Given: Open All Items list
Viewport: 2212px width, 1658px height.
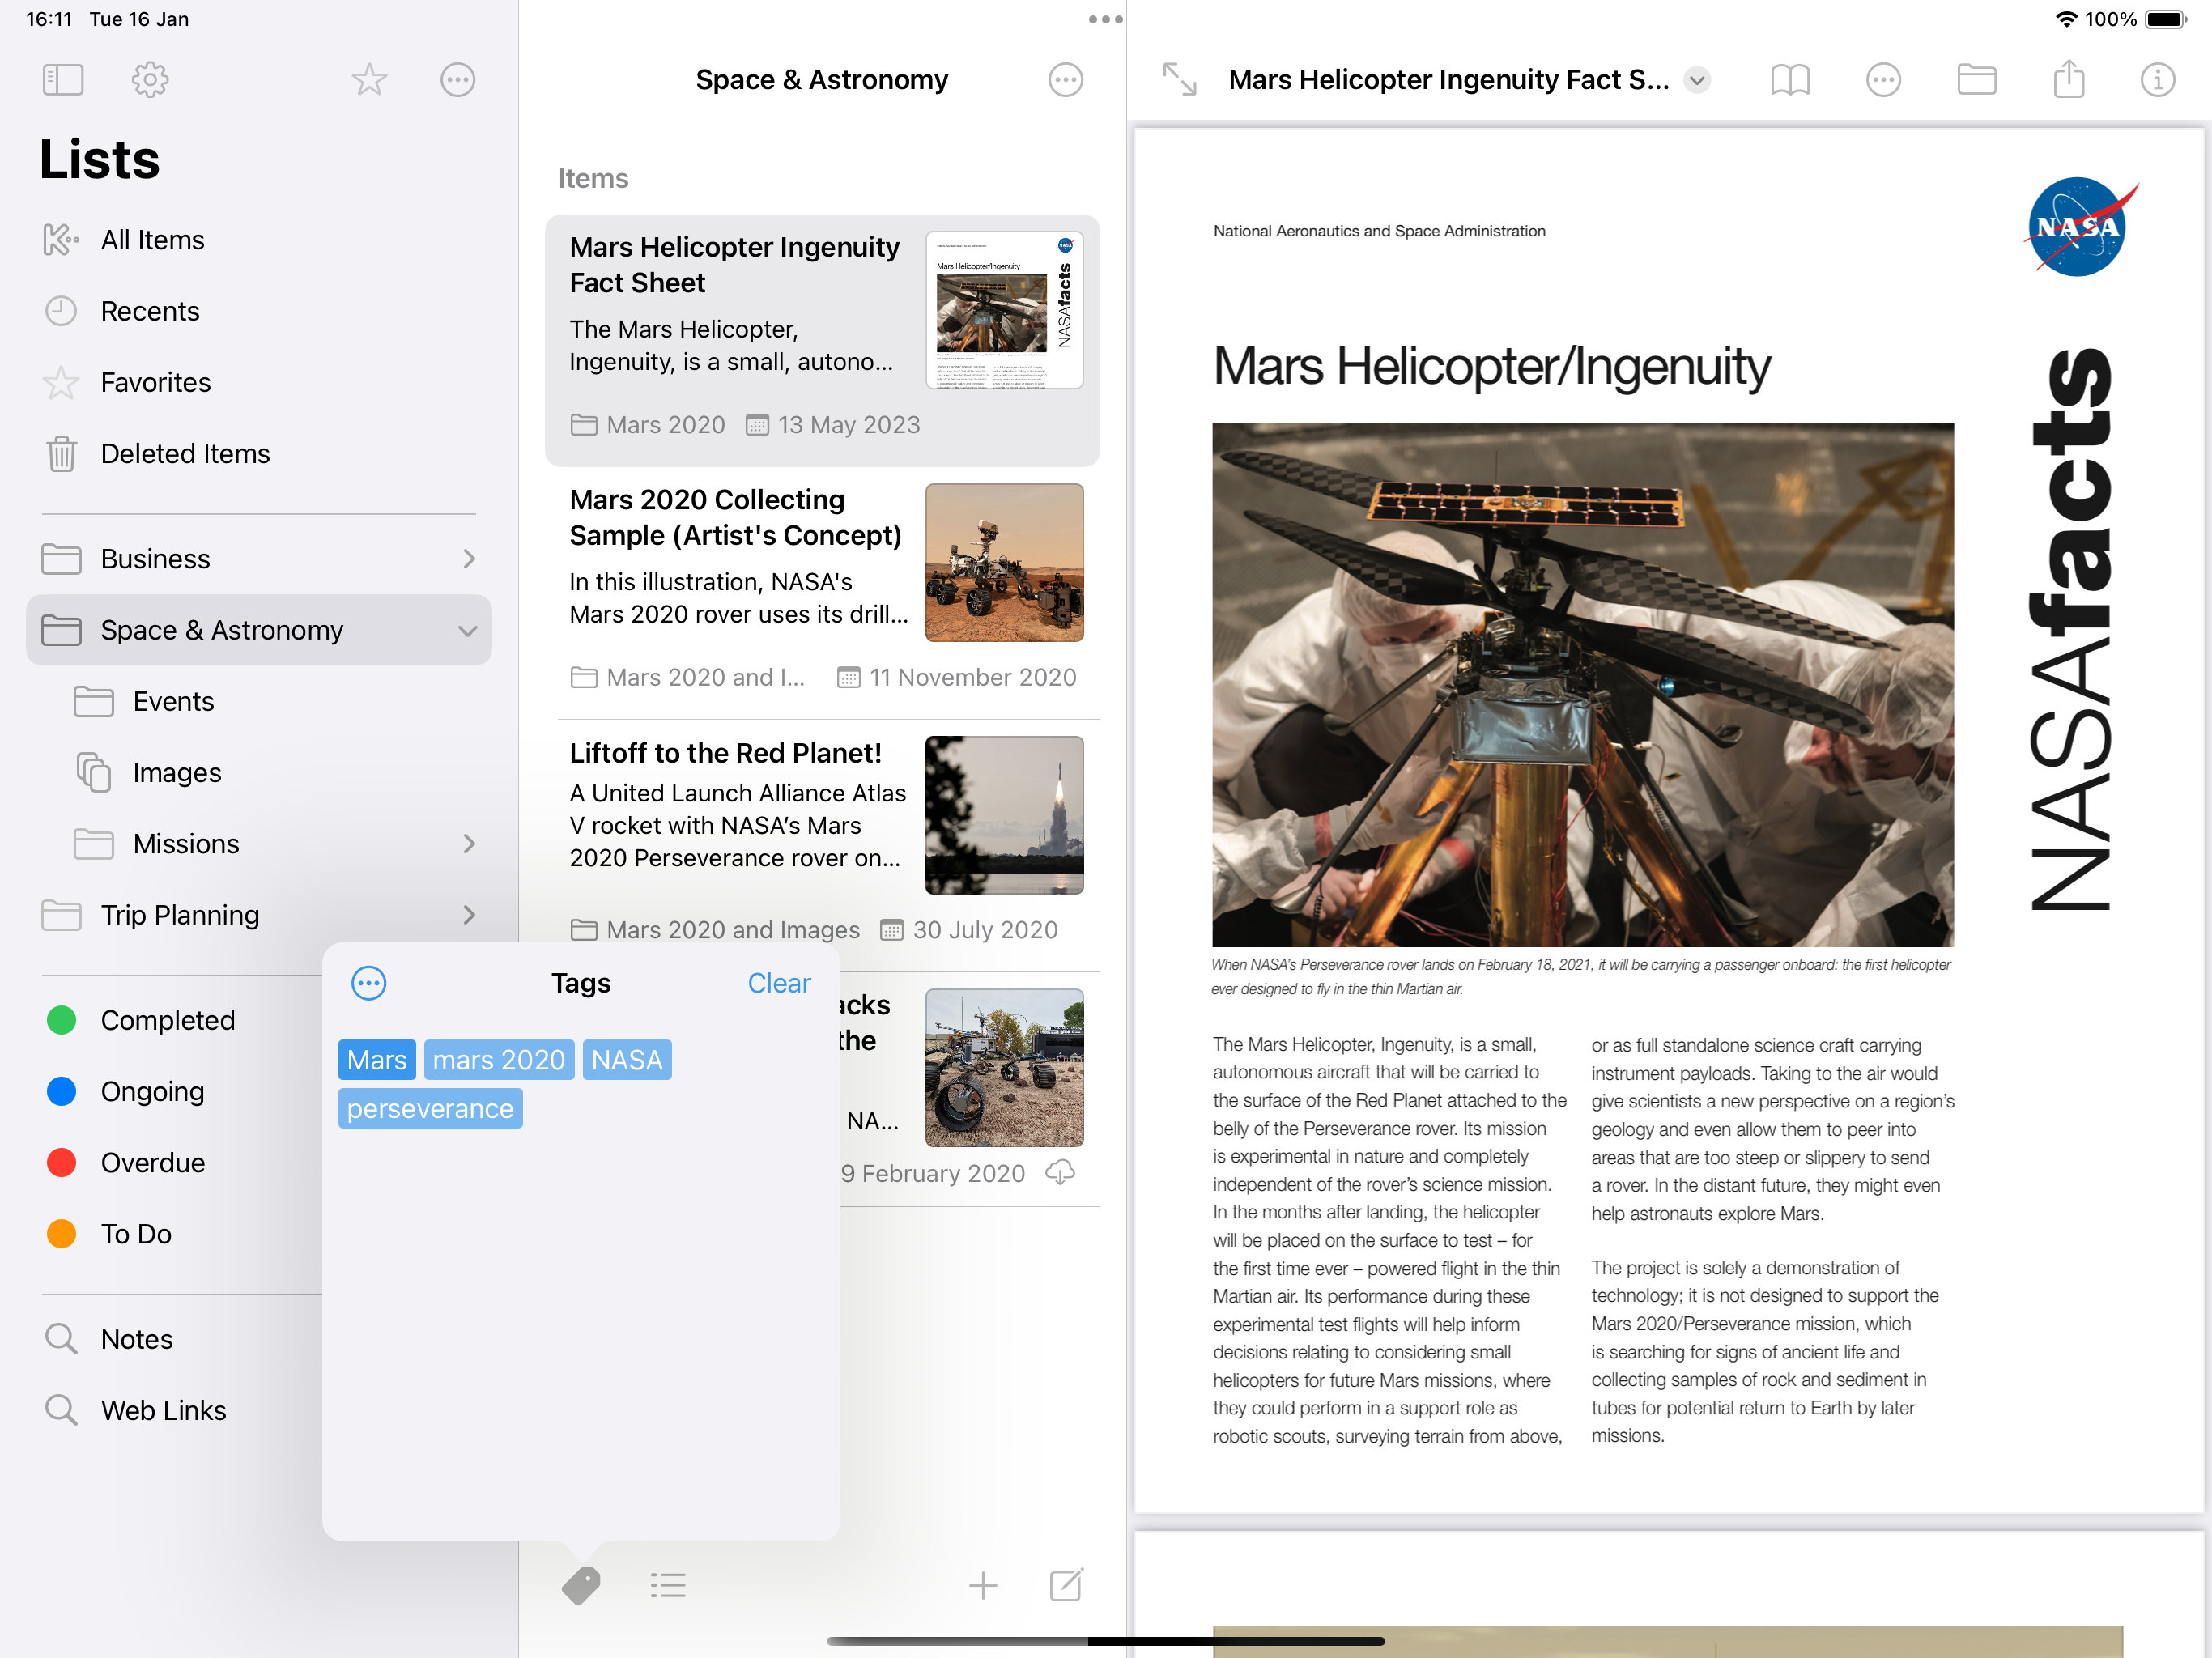Looking at the screenshot, I should 259,240.
